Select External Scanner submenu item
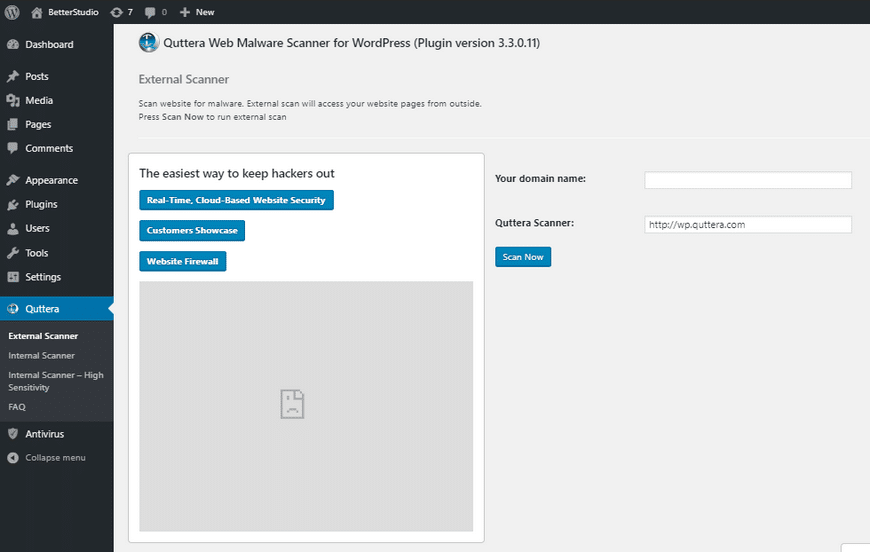Screen dimensions: 870x552 [43, 336]
